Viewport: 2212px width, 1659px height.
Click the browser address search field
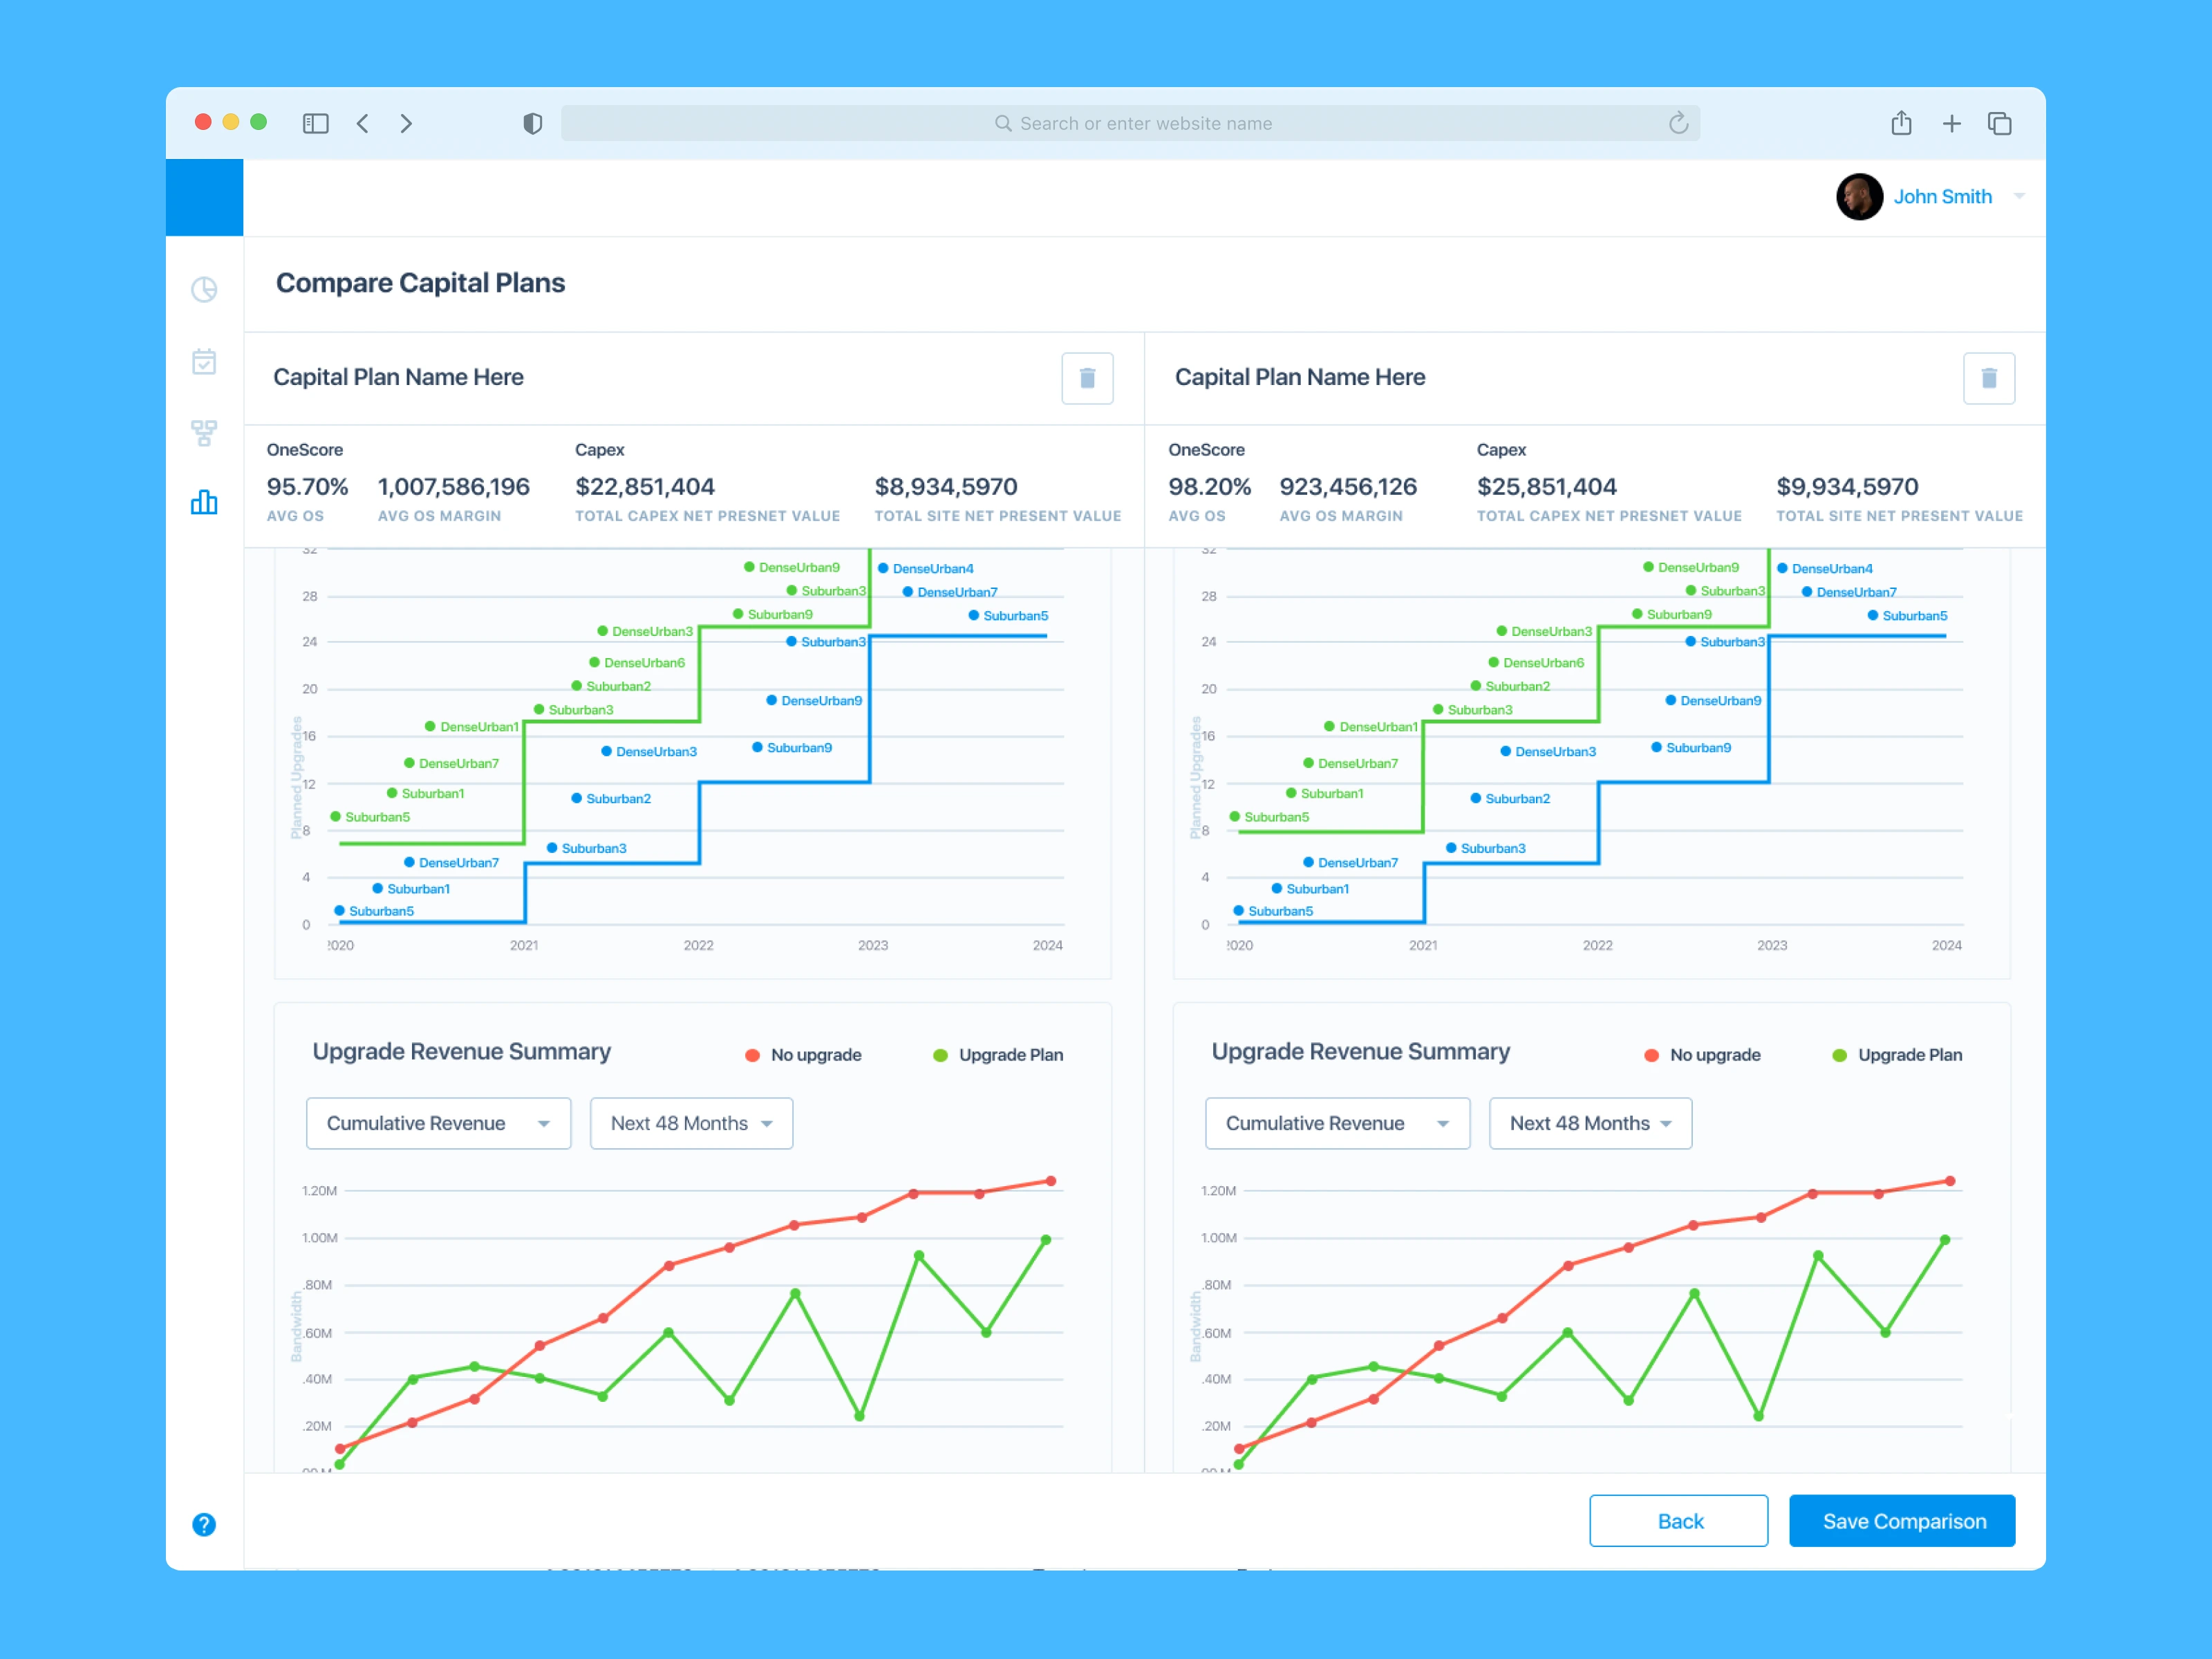[x=1130, y=123]
